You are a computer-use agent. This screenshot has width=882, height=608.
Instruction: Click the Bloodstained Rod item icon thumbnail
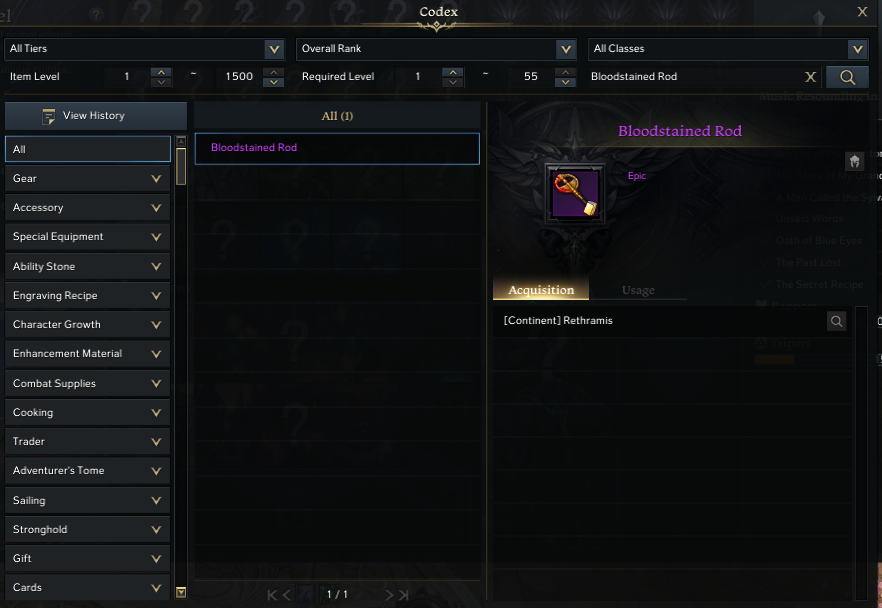coord(574,194)
